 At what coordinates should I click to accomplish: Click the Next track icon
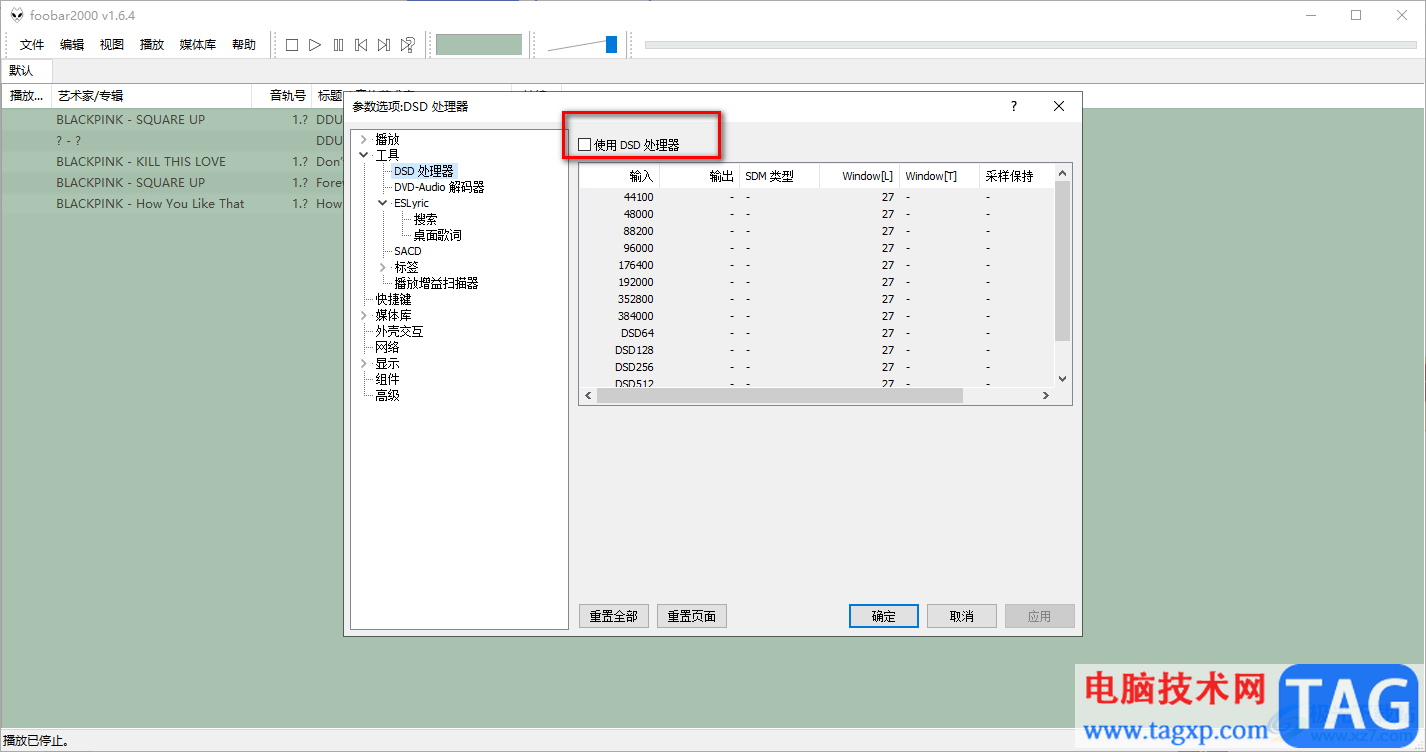click(384, 45)
